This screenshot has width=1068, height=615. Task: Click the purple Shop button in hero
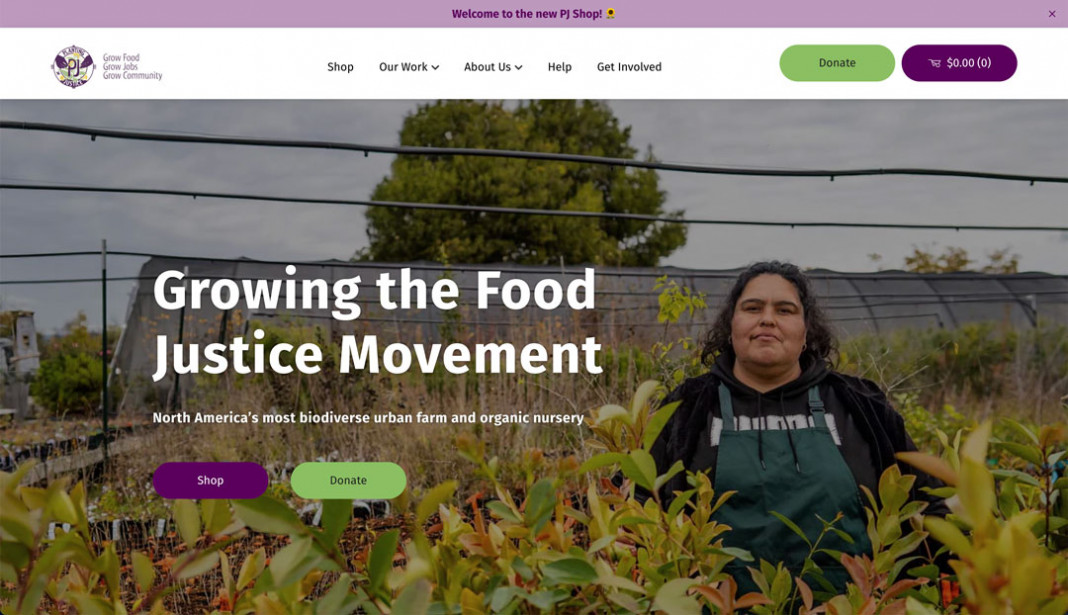(210, 480)
